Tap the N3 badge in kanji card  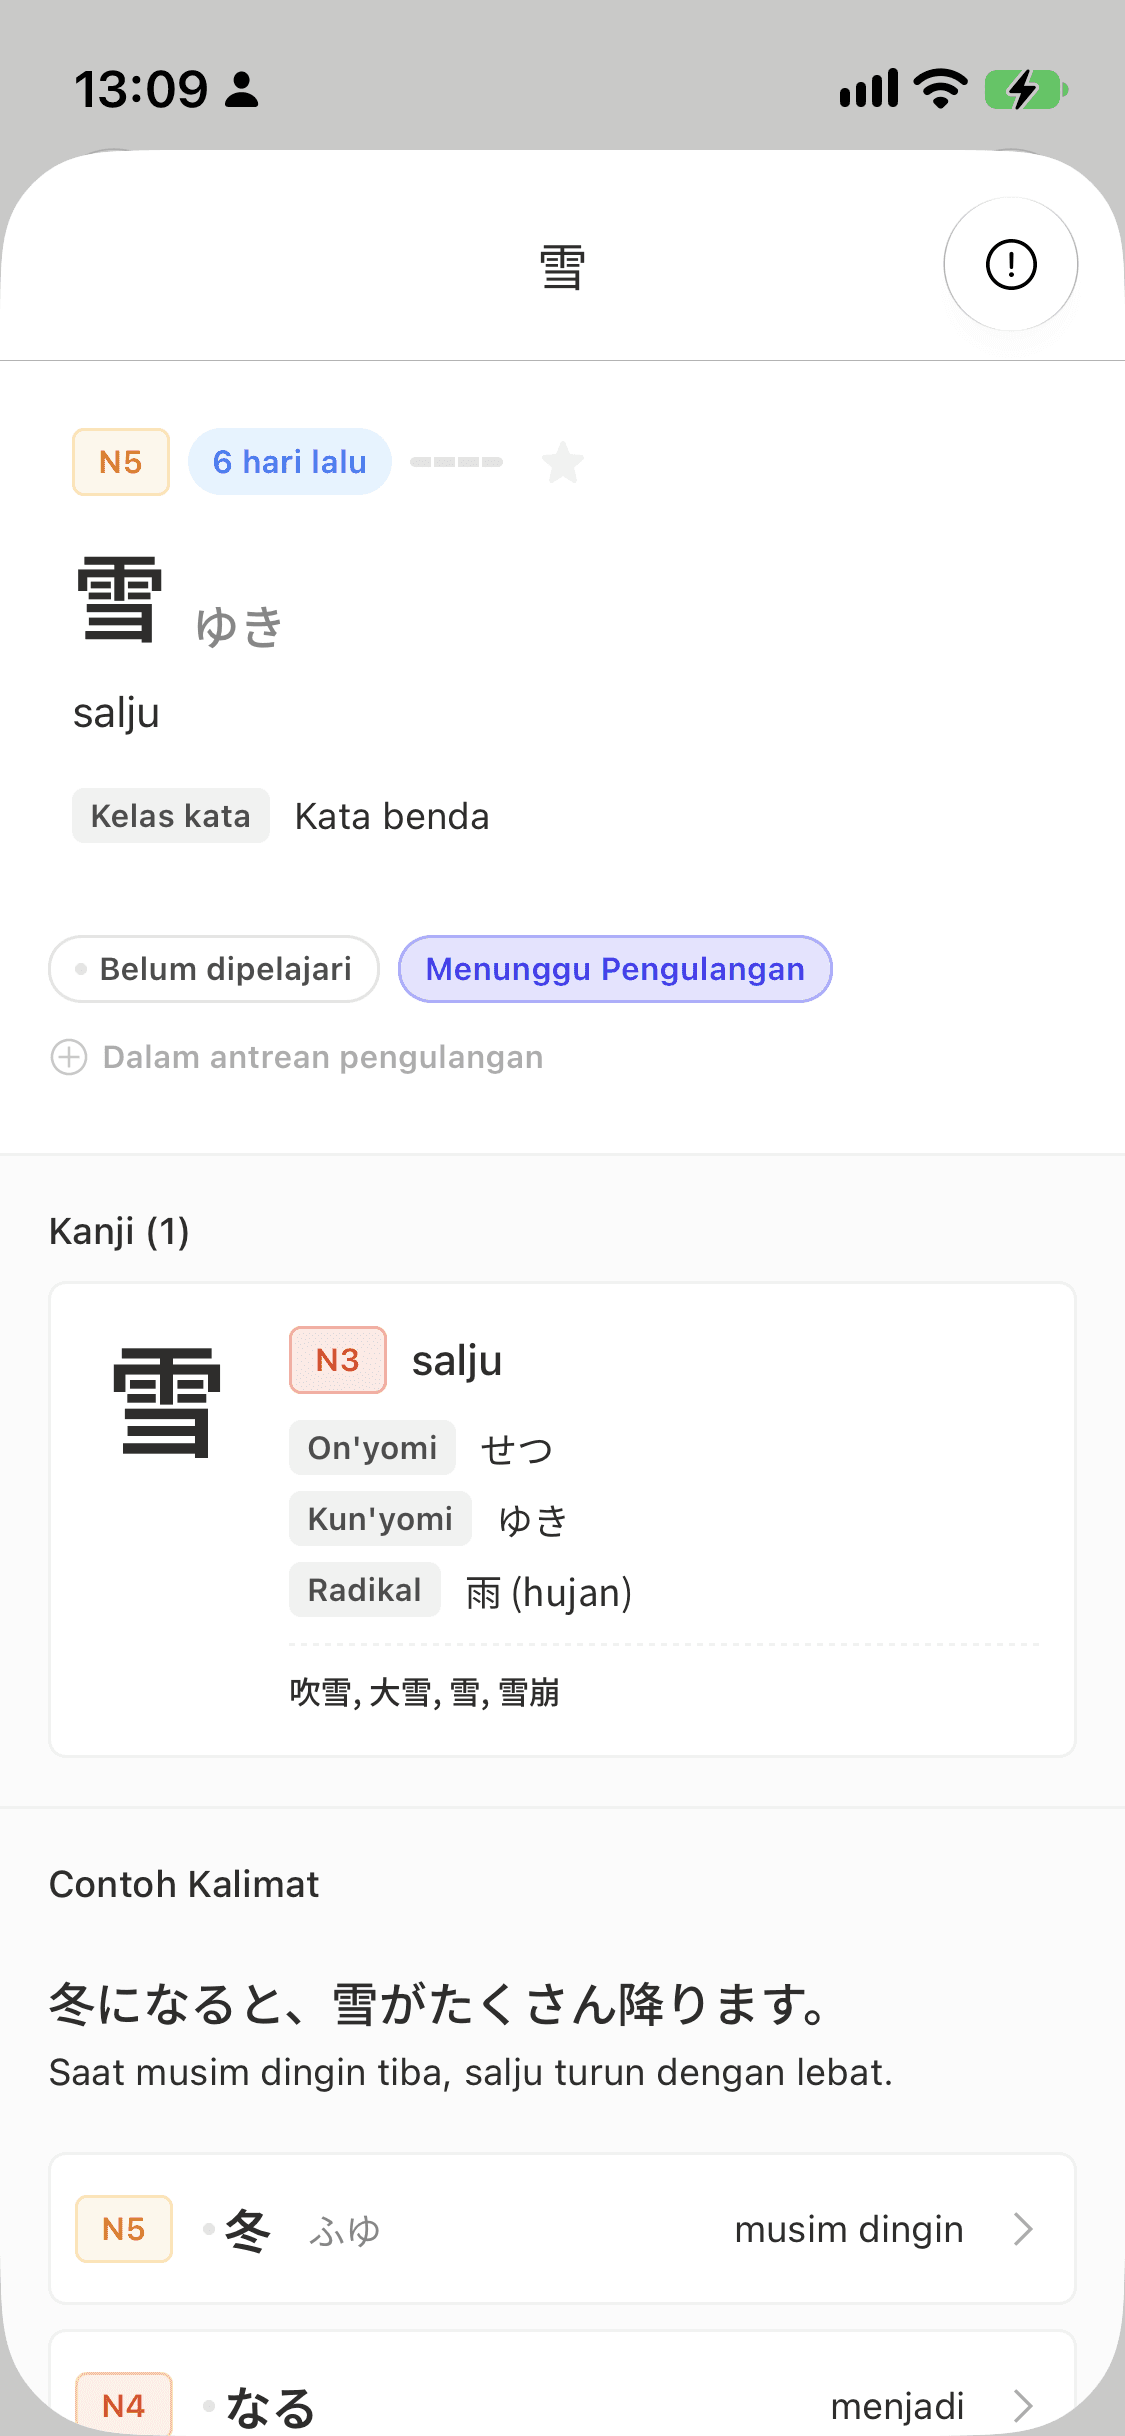[x=338, y=1360]
